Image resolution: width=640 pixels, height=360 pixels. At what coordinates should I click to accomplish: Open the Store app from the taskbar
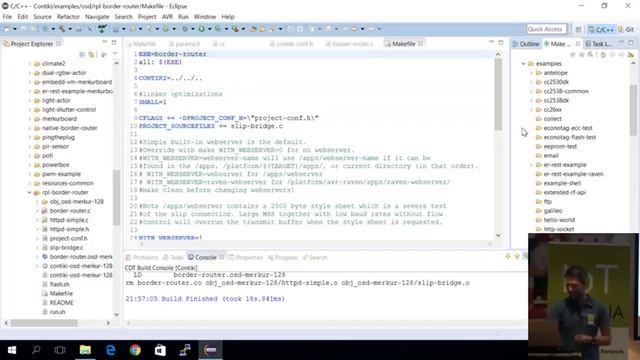[160, 350]
